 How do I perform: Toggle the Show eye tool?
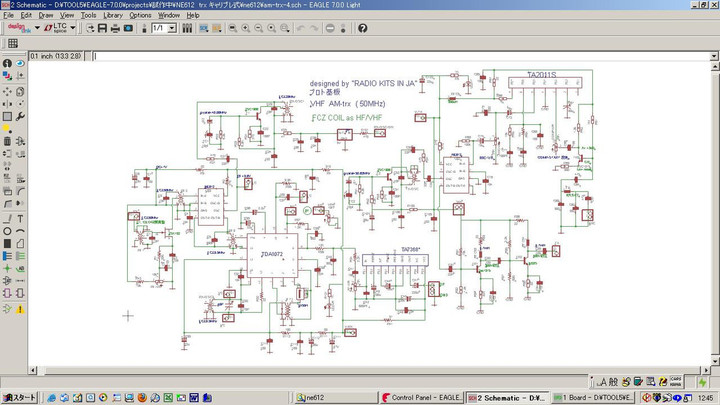point(20,64)
